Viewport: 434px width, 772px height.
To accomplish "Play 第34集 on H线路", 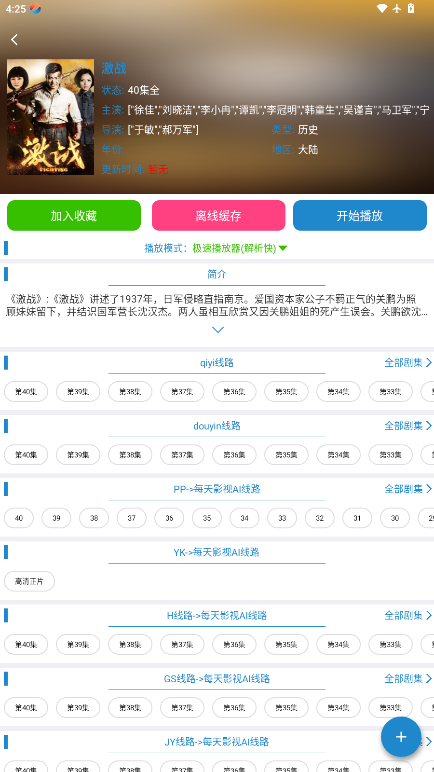I will point(338,644).
